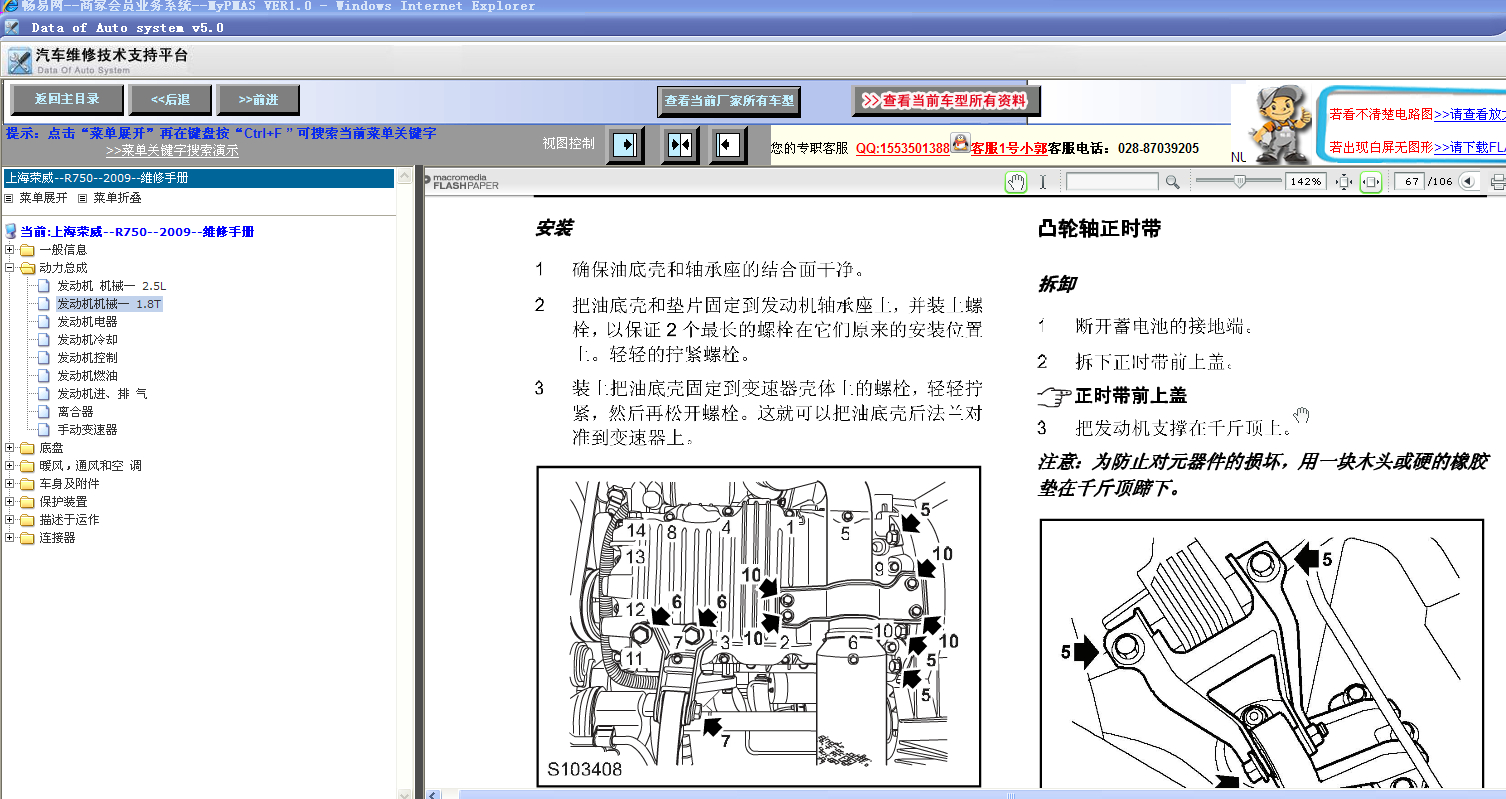The height and width of the screenshot is (799, 1506).
Task: Click the first view control arrow icon
Action: [625, 145]
